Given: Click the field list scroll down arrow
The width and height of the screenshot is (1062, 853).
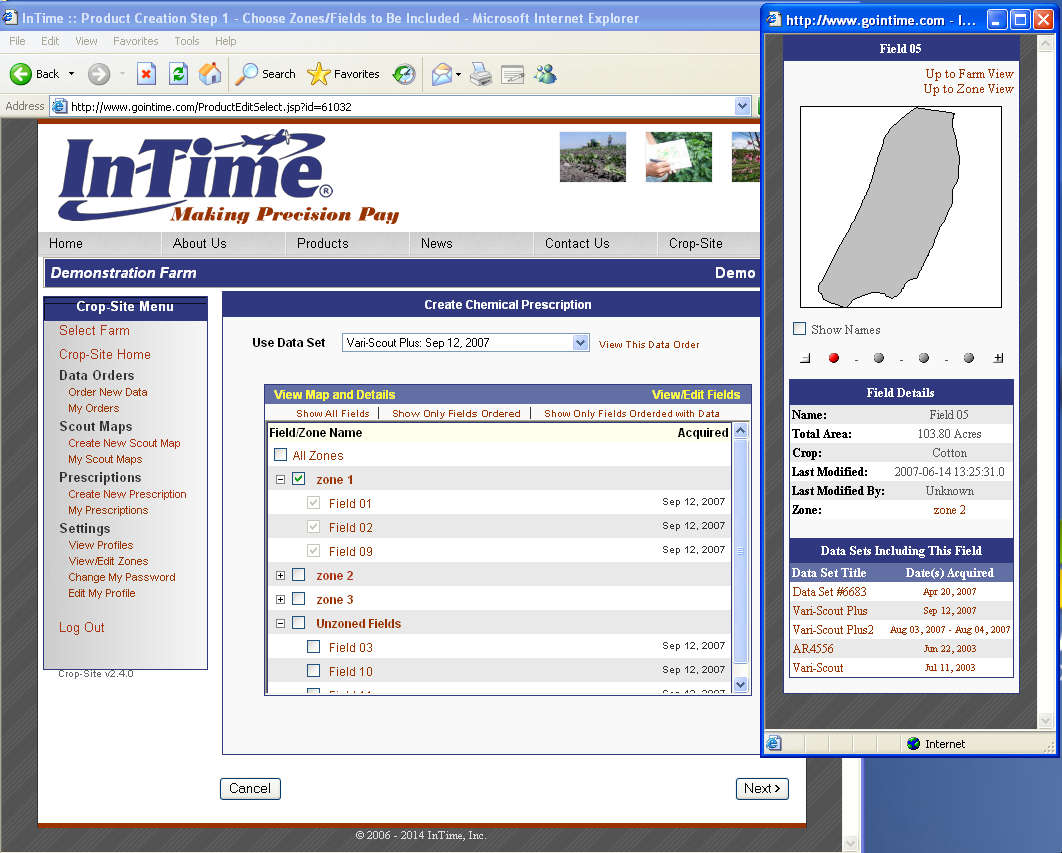Looking at the screenshot, I should [x=740, y=684].
